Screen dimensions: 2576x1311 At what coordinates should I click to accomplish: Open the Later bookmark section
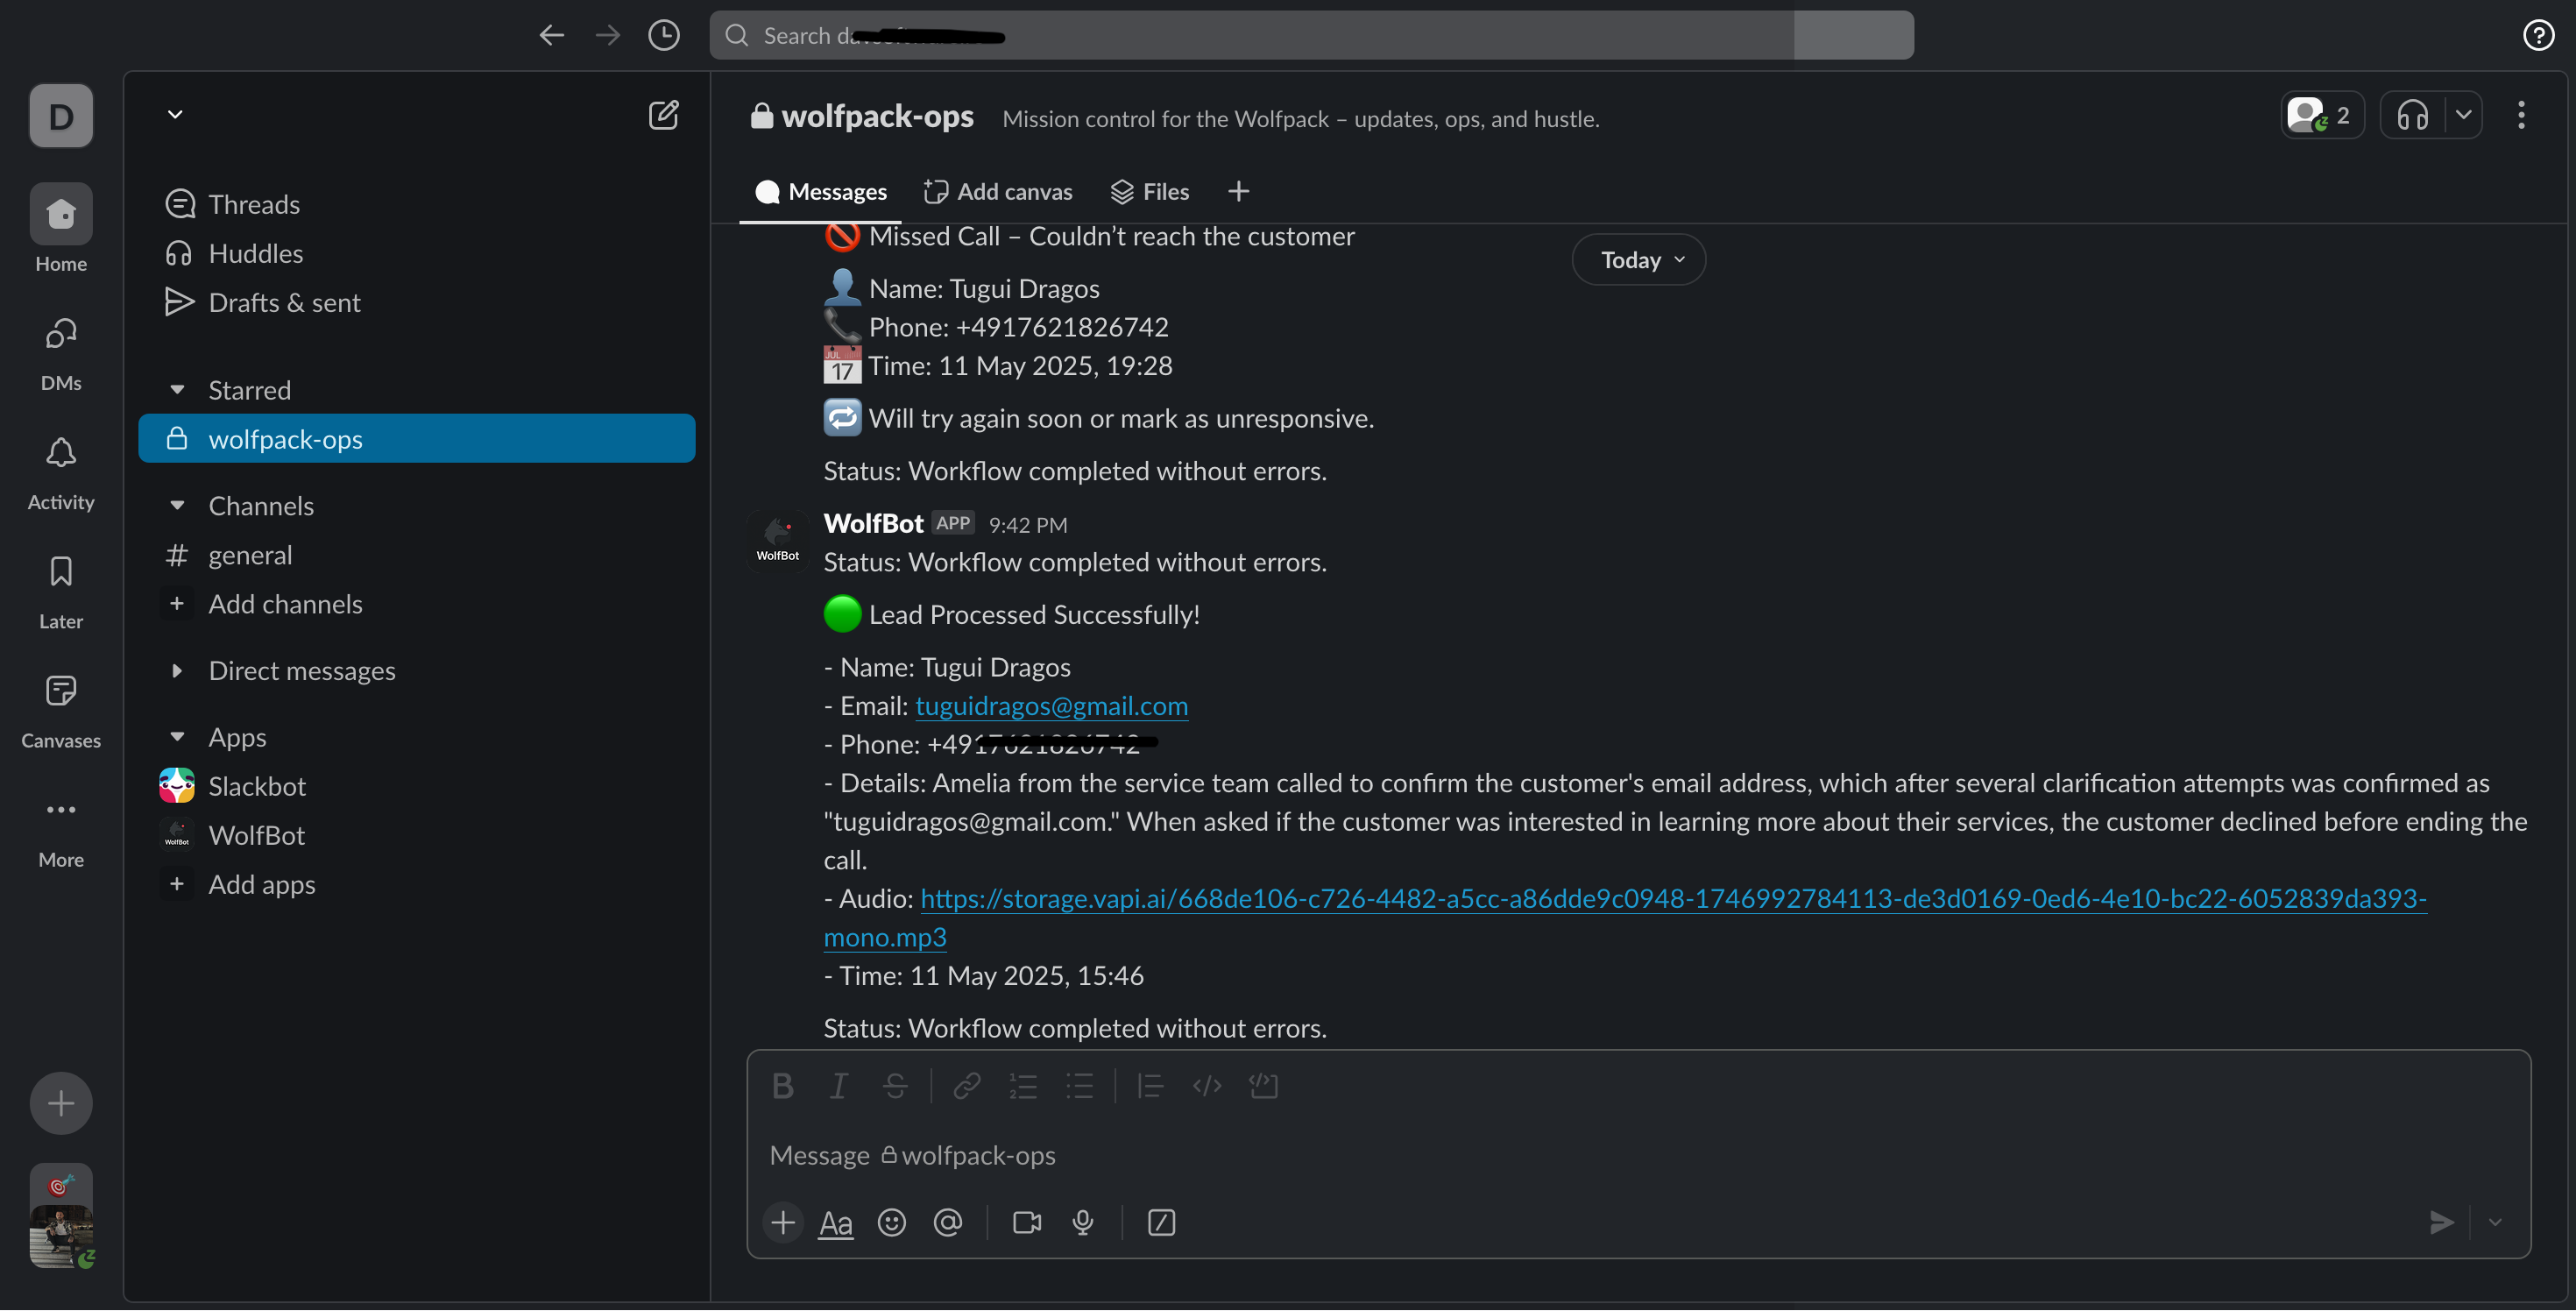coord(61,592)
